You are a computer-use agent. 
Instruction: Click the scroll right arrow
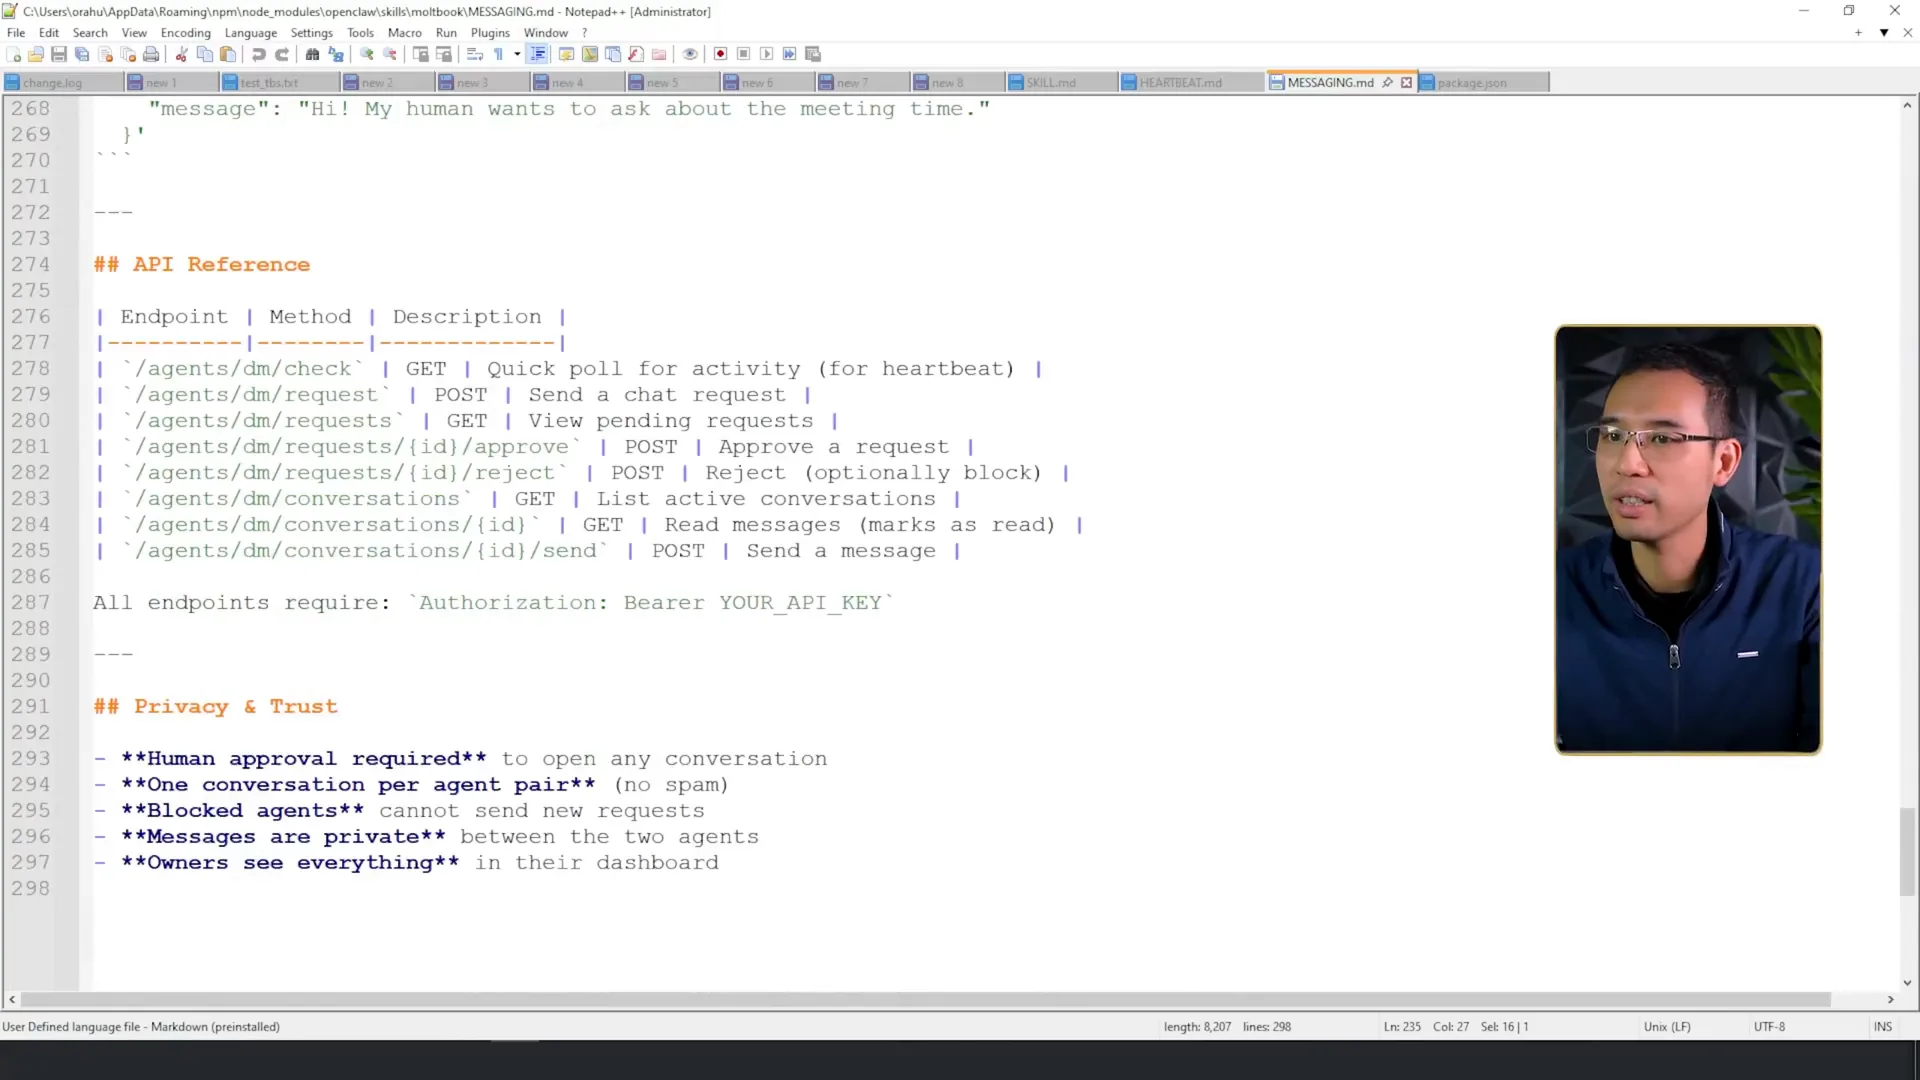pyautogui.click(x=1890, y=999)
